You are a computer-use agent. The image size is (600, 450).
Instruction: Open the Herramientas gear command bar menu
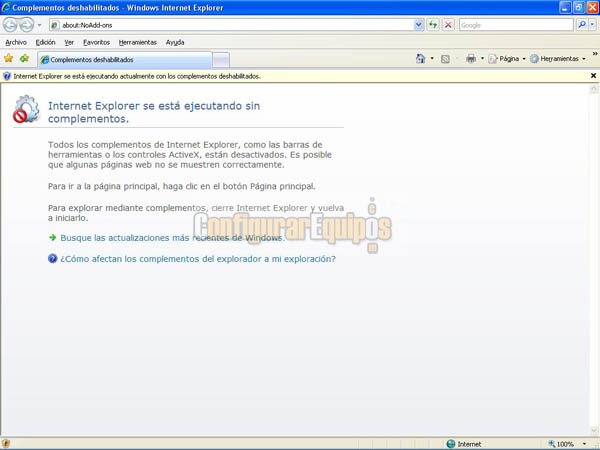(x=558, y=59)
